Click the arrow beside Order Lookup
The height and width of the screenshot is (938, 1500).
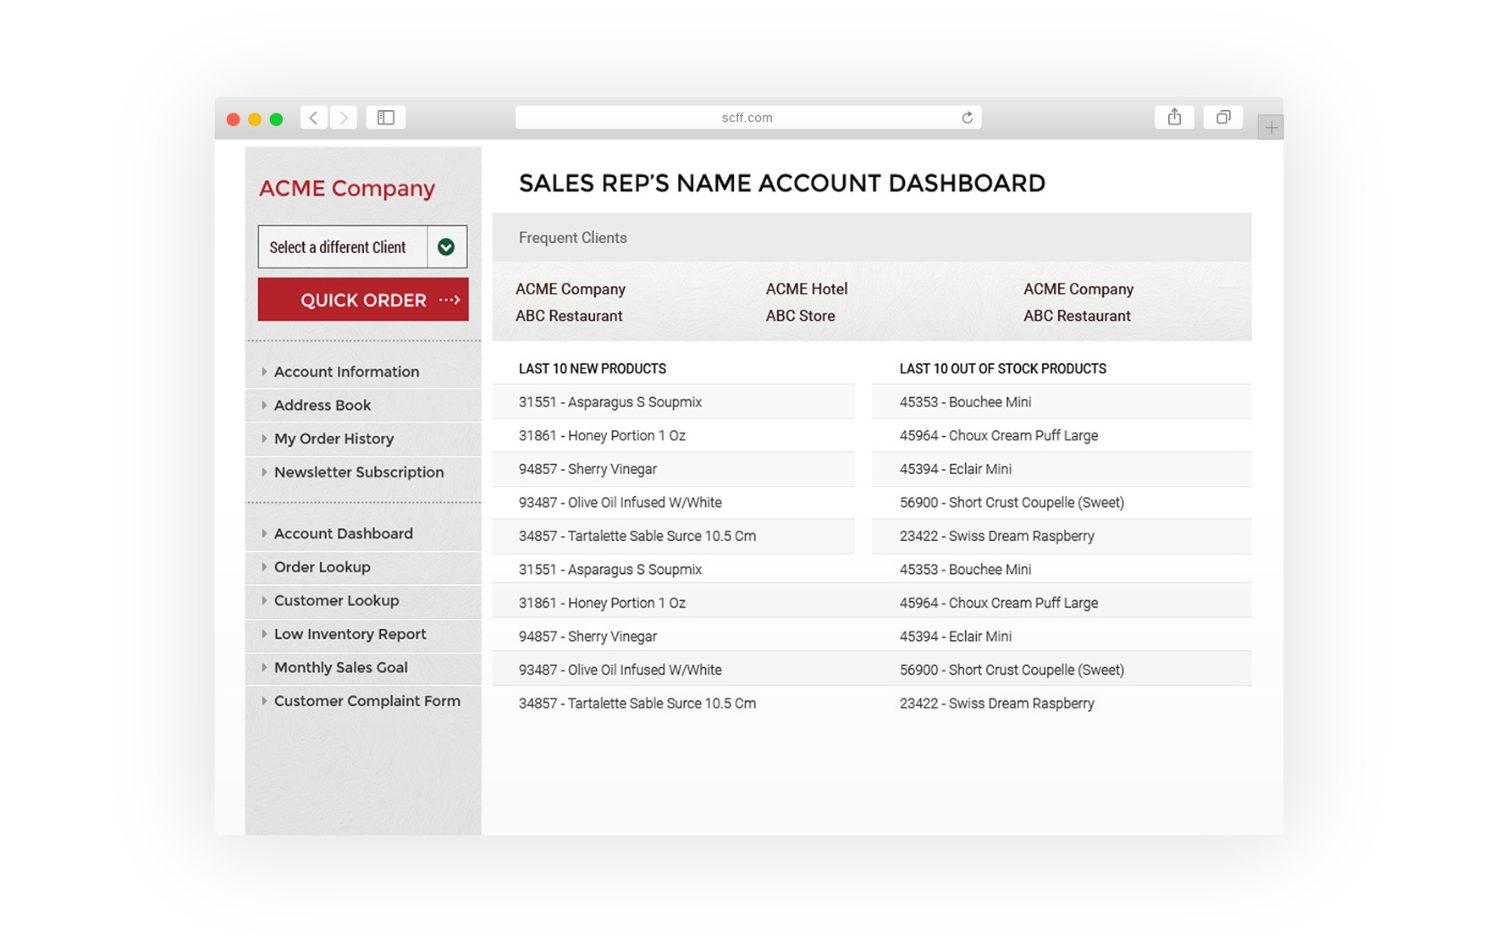click(x=264, y=567)
